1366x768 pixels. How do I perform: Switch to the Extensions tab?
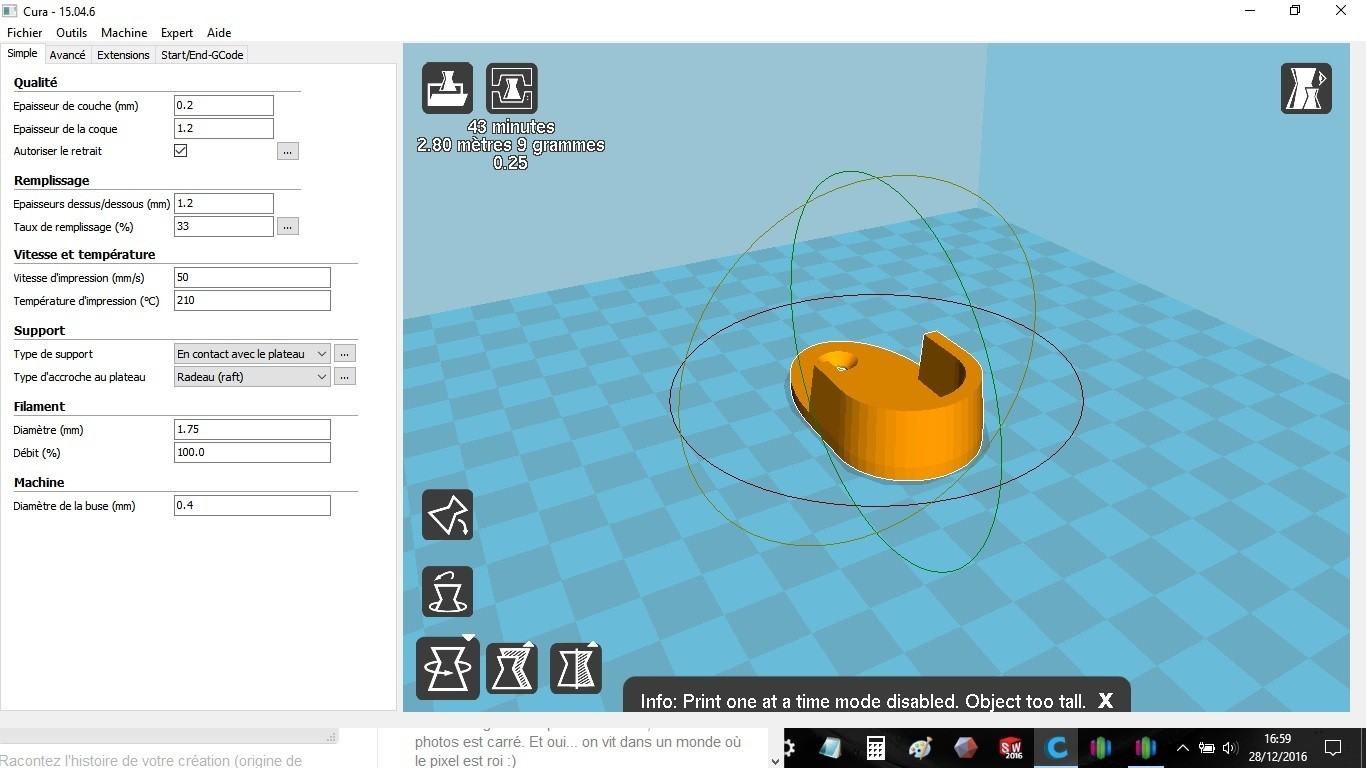click(123, 55)
